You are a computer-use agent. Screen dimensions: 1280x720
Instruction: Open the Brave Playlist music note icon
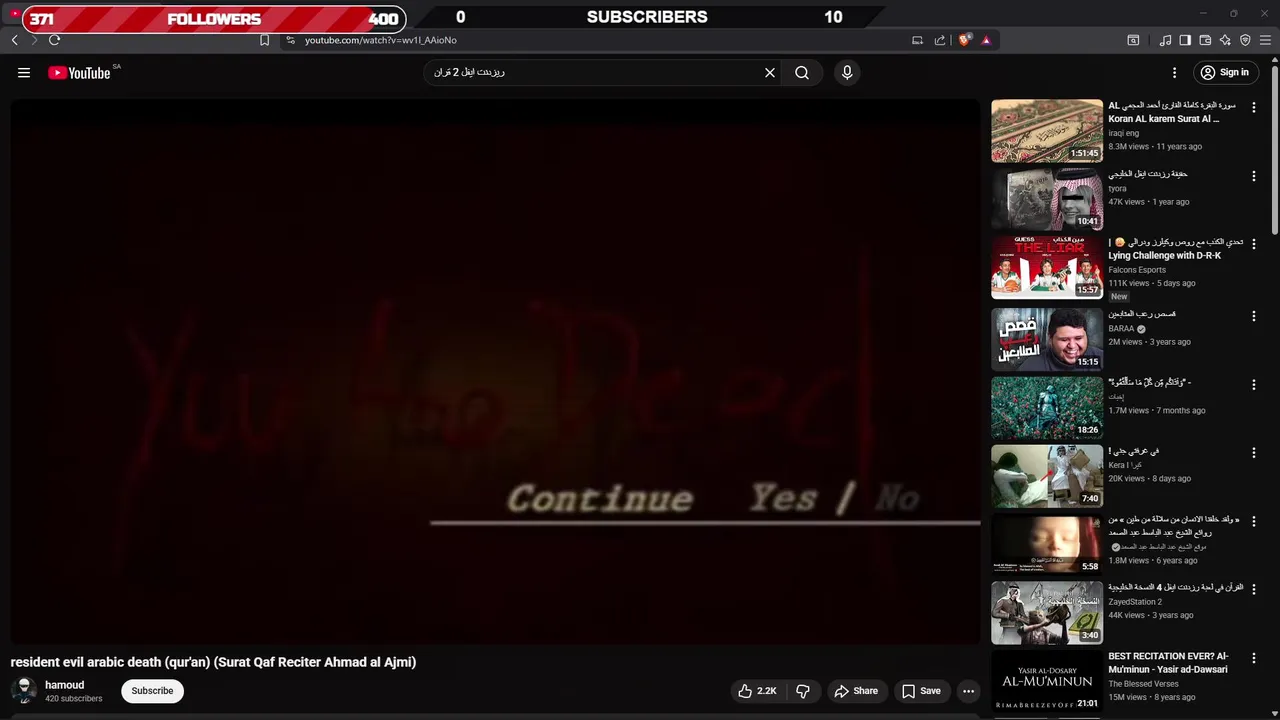(1165, 40)
